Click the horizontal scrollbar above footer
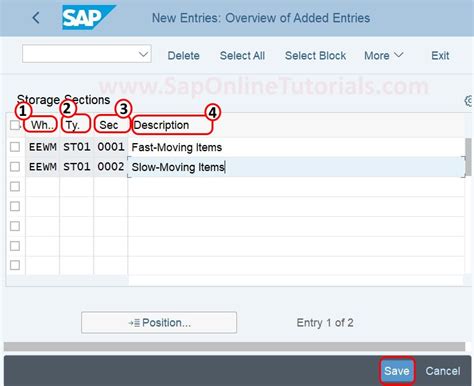Image resolution: width=474 pixels, height=386 pixels. point(234,346)
